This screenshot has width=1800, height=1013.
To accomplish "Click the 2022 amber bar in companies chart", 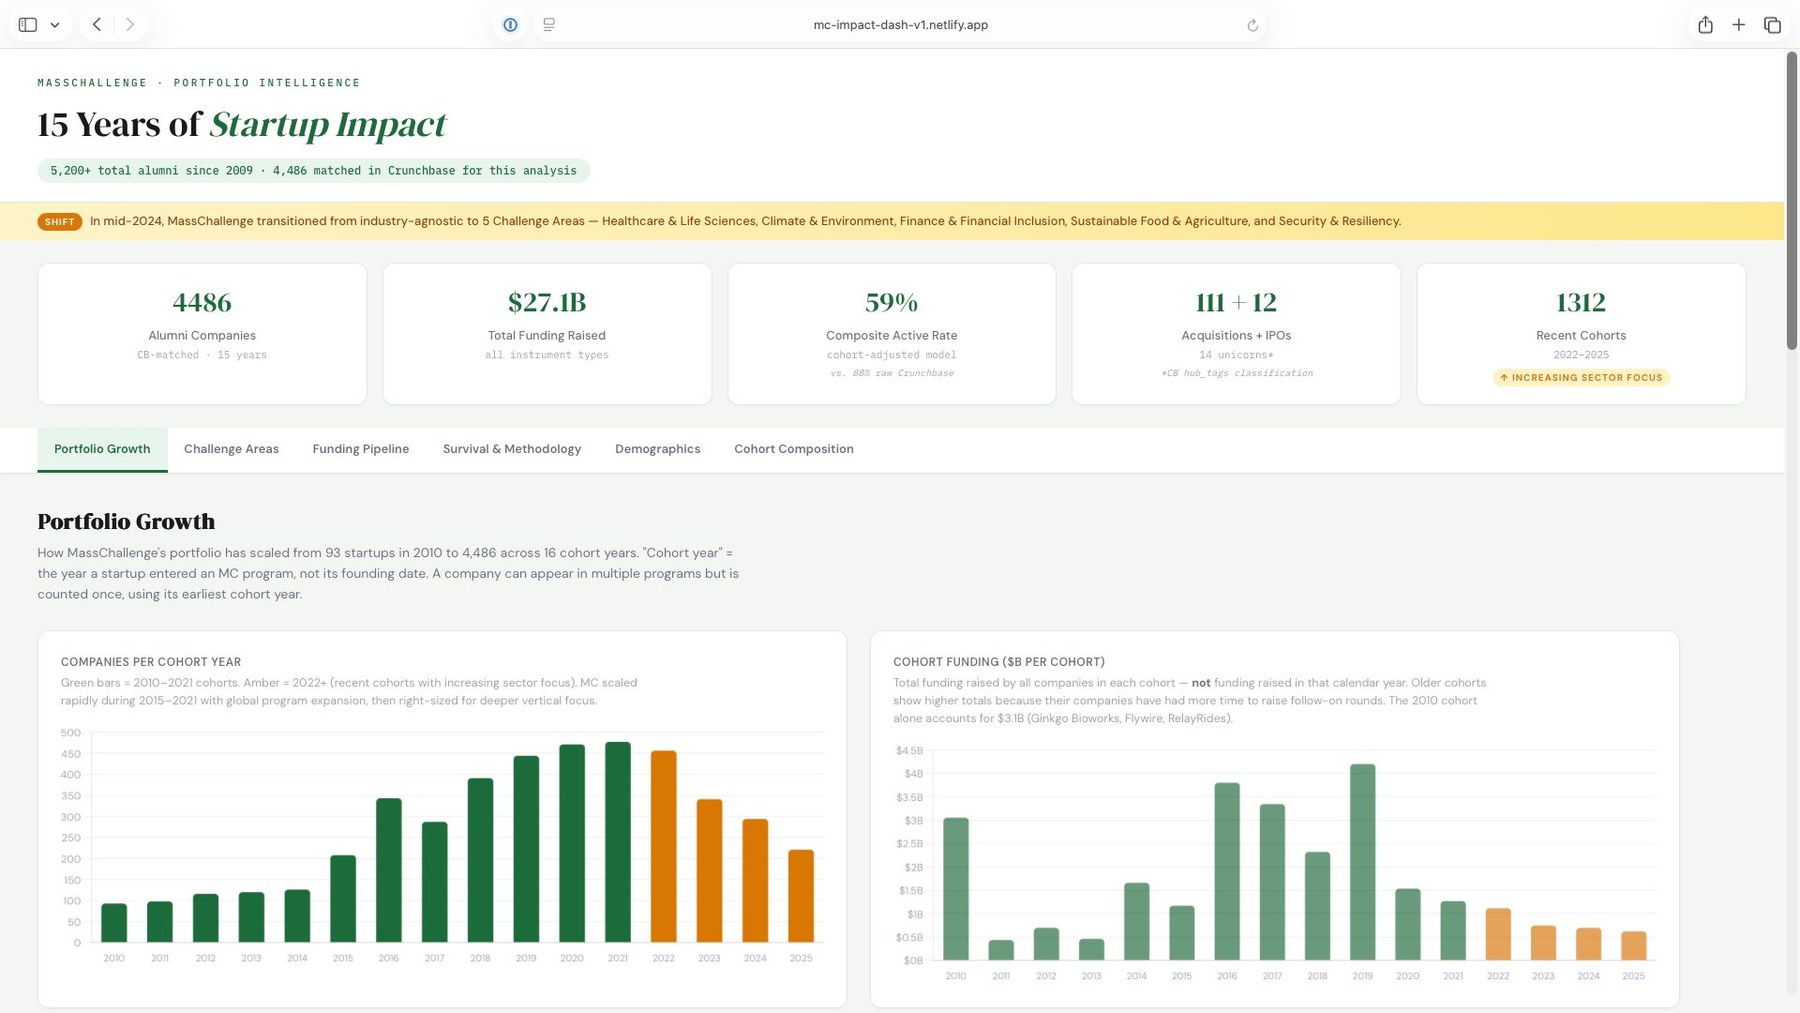I will (x=663, y=847).
